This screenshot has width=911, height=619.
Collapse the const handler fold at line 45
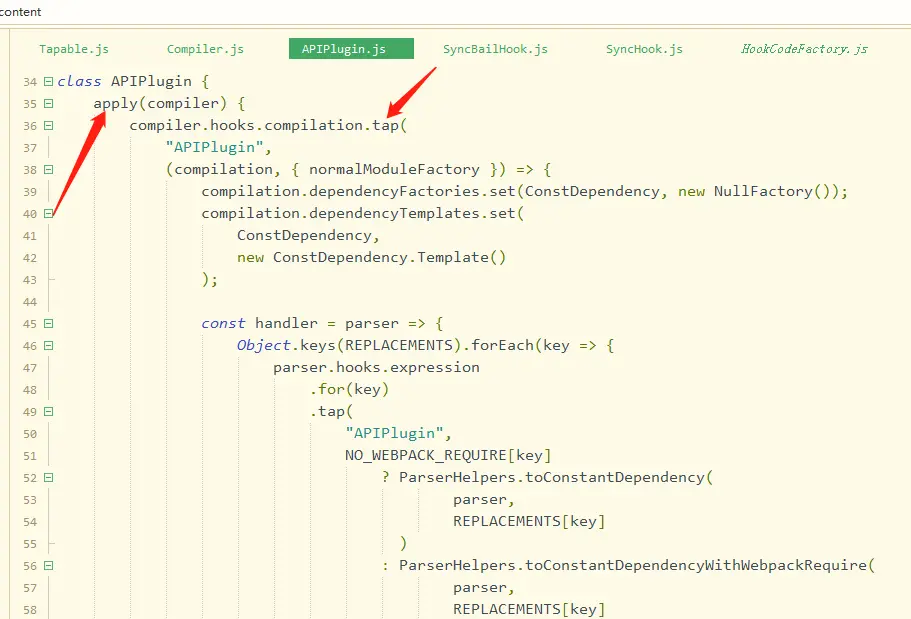pyautogui.click(x=48, y=324)
